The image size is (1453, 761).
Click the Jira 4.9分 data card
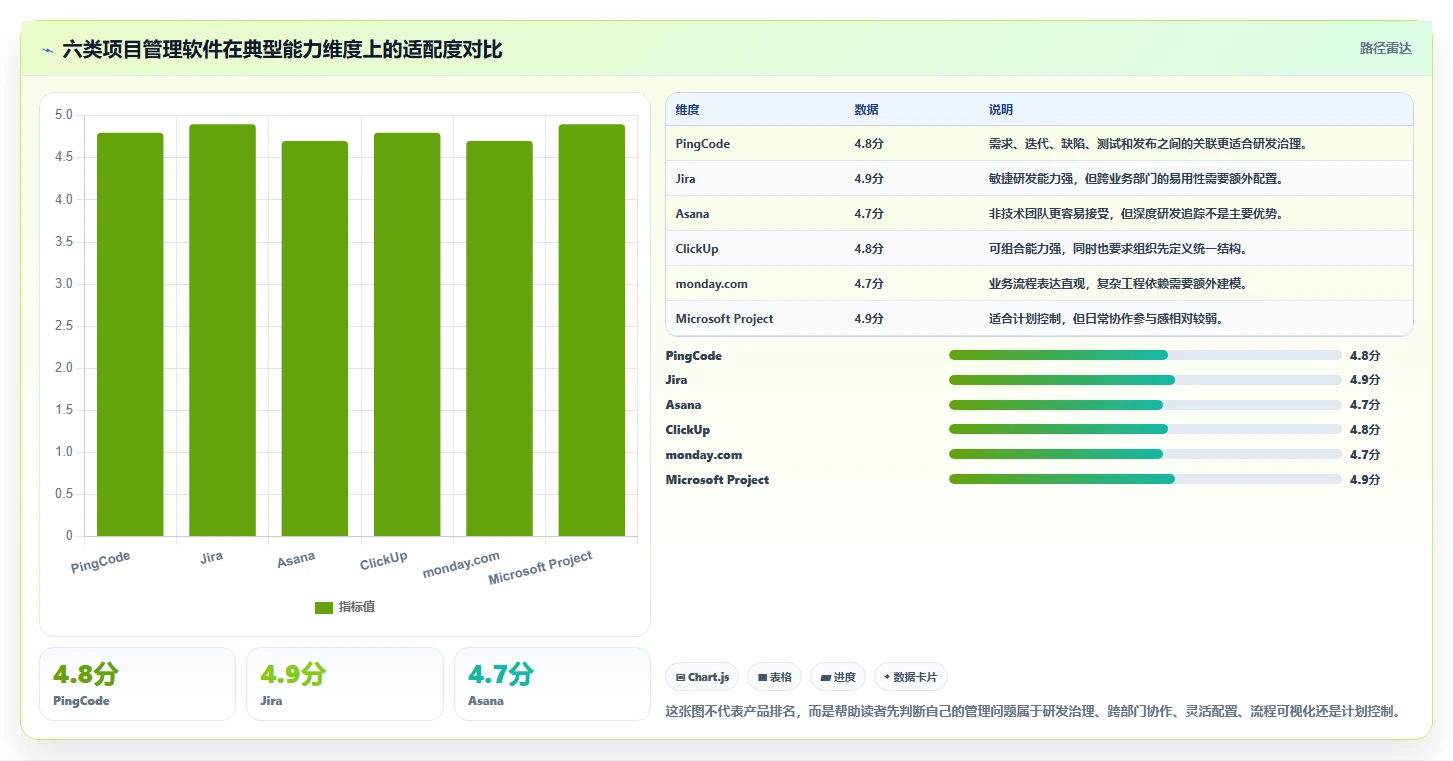tap(345, 684)
